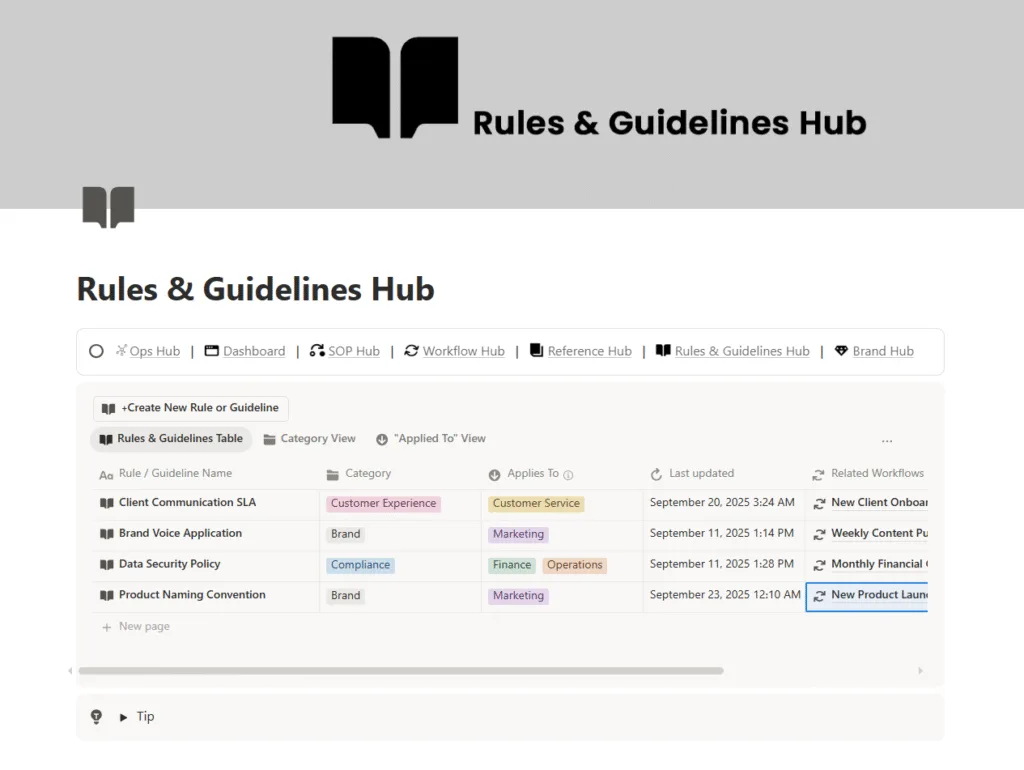Click the Workflow Hub sync icon

[x=411, y=351]
